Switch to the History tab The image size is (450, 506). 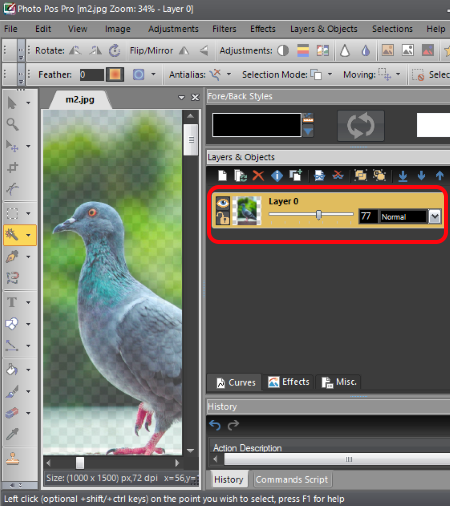[229, 479]
